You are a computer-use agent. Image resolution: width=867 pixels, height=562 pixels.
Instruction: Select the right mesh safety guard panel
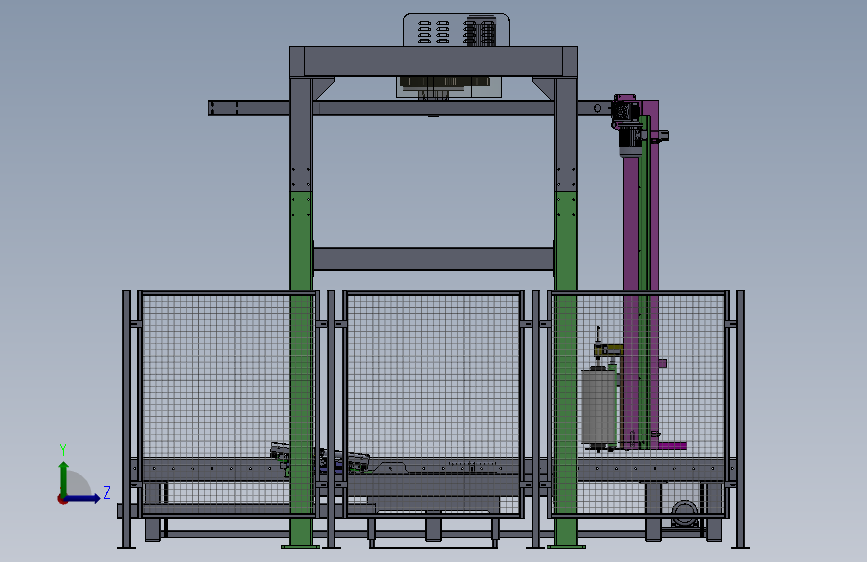click(639, 404)
